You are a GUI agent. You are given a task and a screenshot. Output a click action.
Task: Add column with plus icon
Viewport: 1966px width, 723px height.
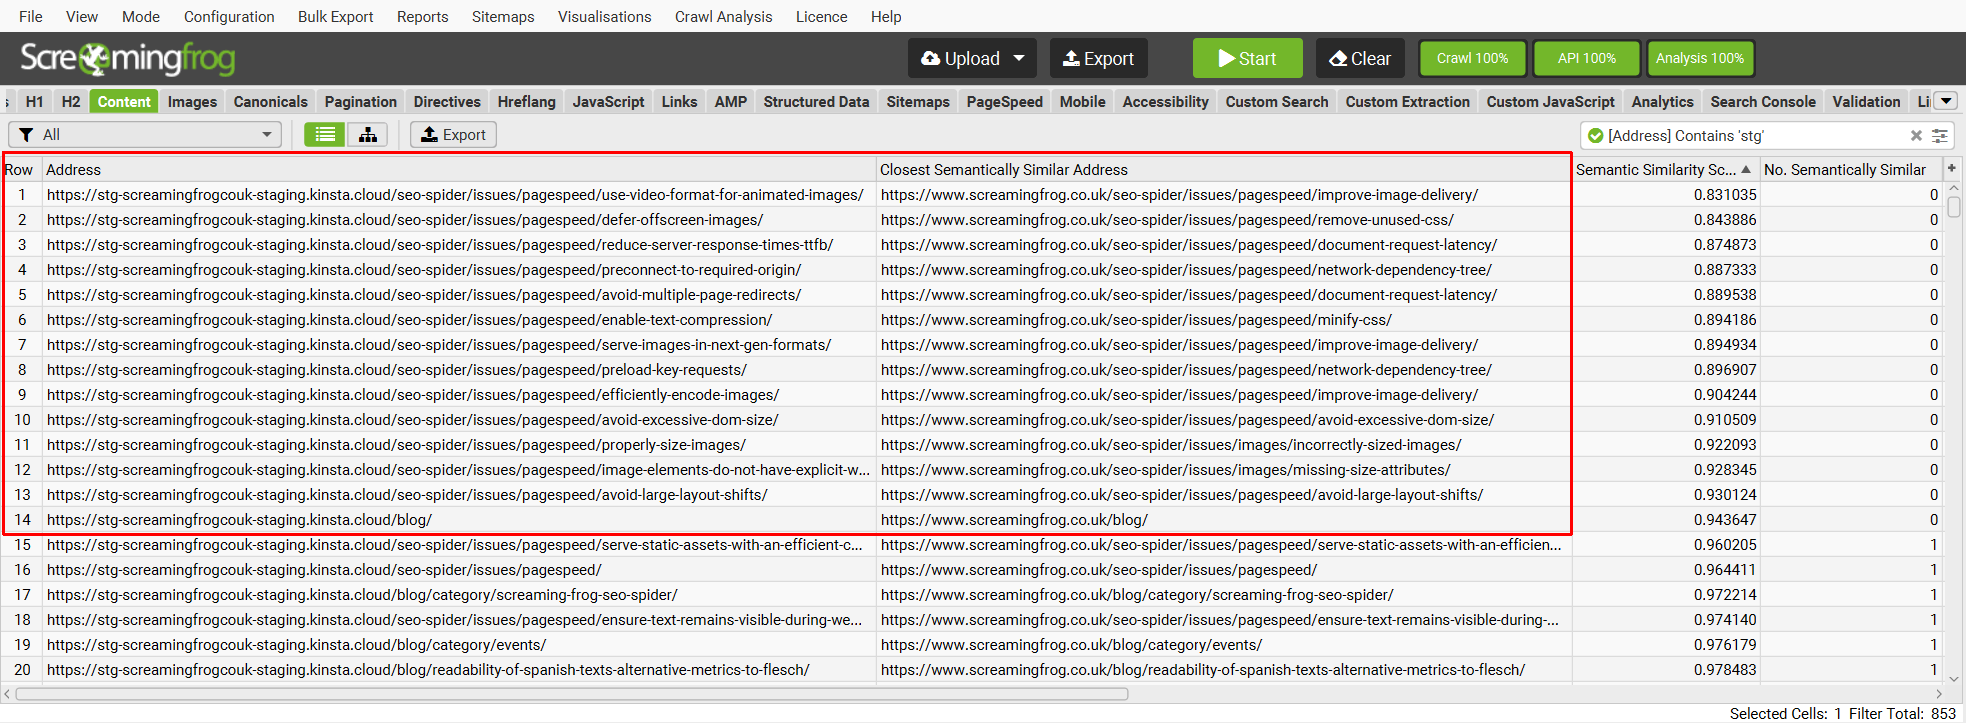coord(1952,168)
